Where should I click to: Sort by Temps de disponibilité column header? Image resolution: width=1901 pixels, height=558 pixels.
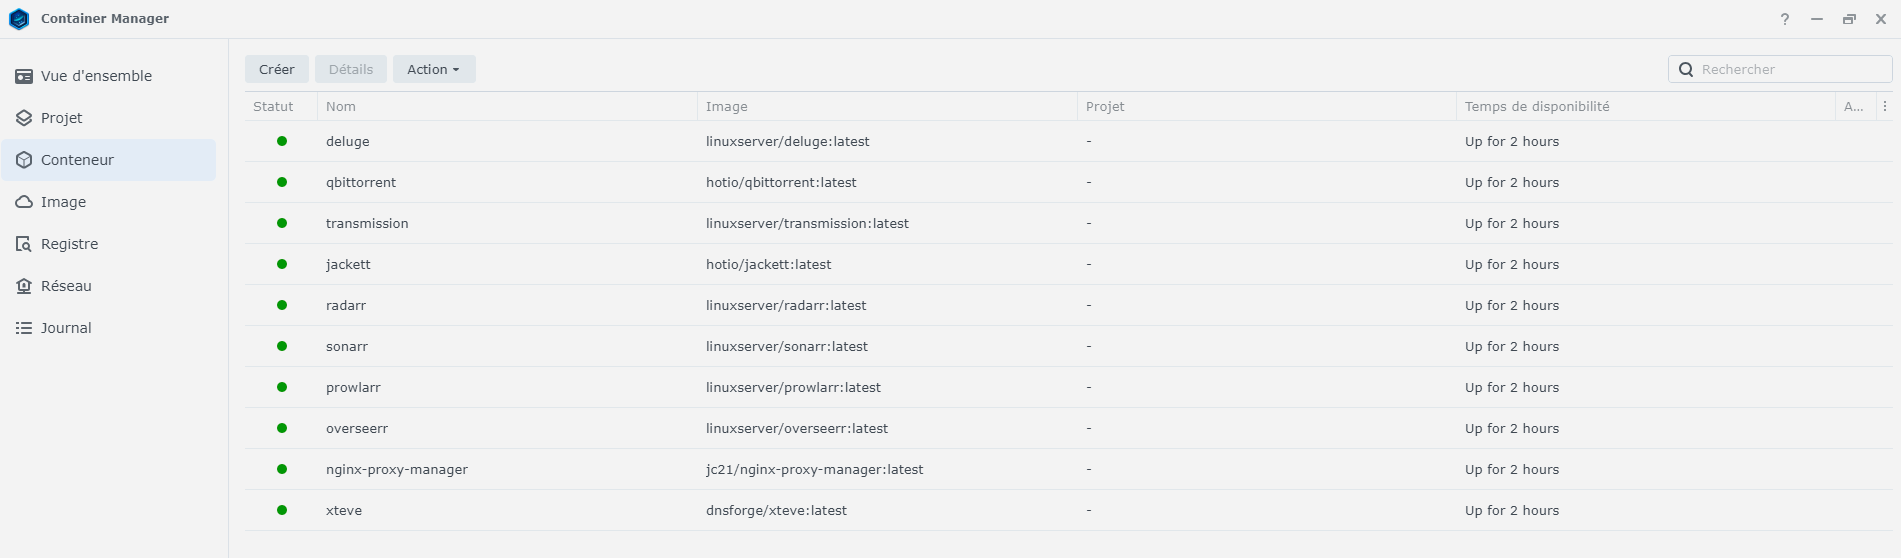(x=1537, y=106)
